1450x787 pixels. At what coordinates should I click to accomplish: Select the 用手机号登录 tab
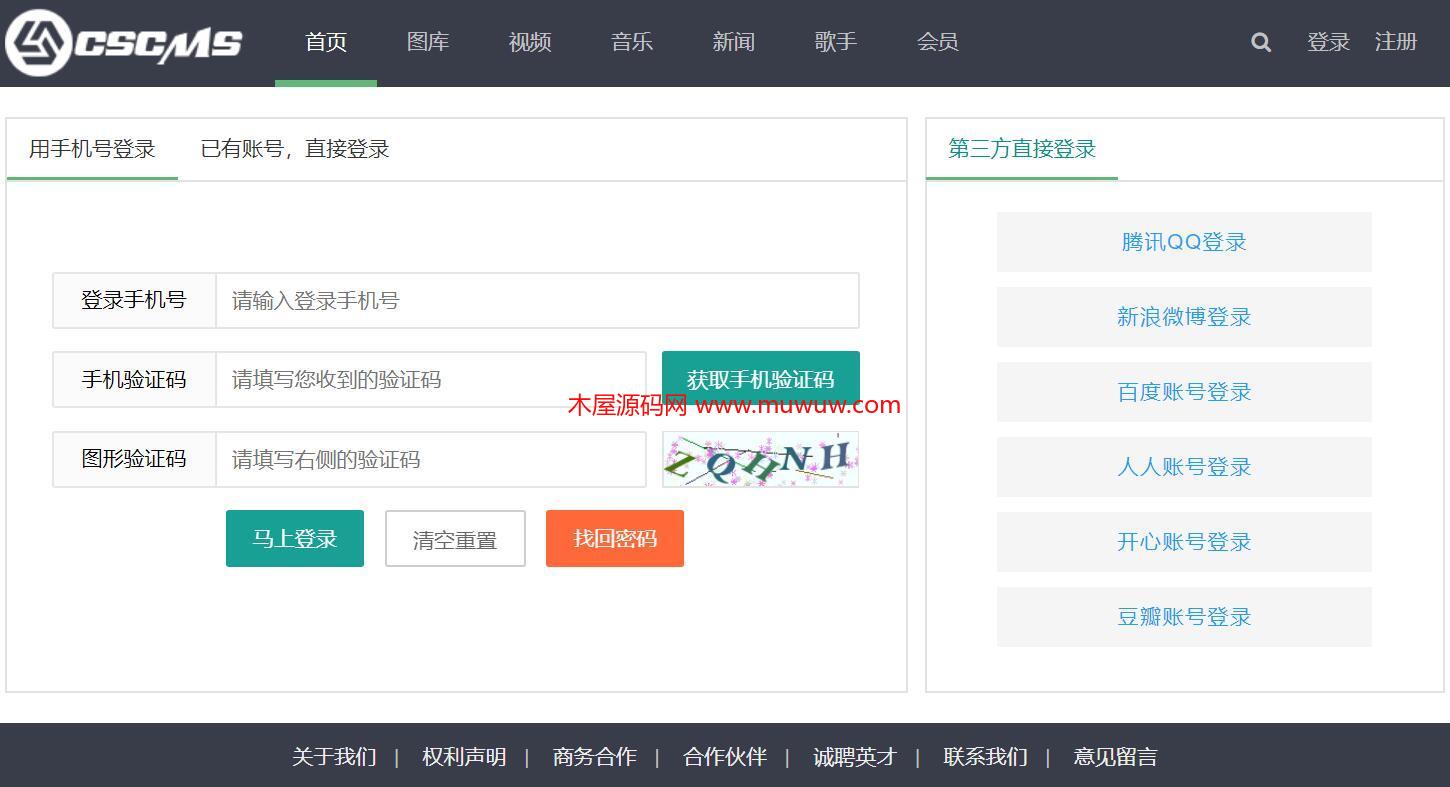(x=92, y=149)
